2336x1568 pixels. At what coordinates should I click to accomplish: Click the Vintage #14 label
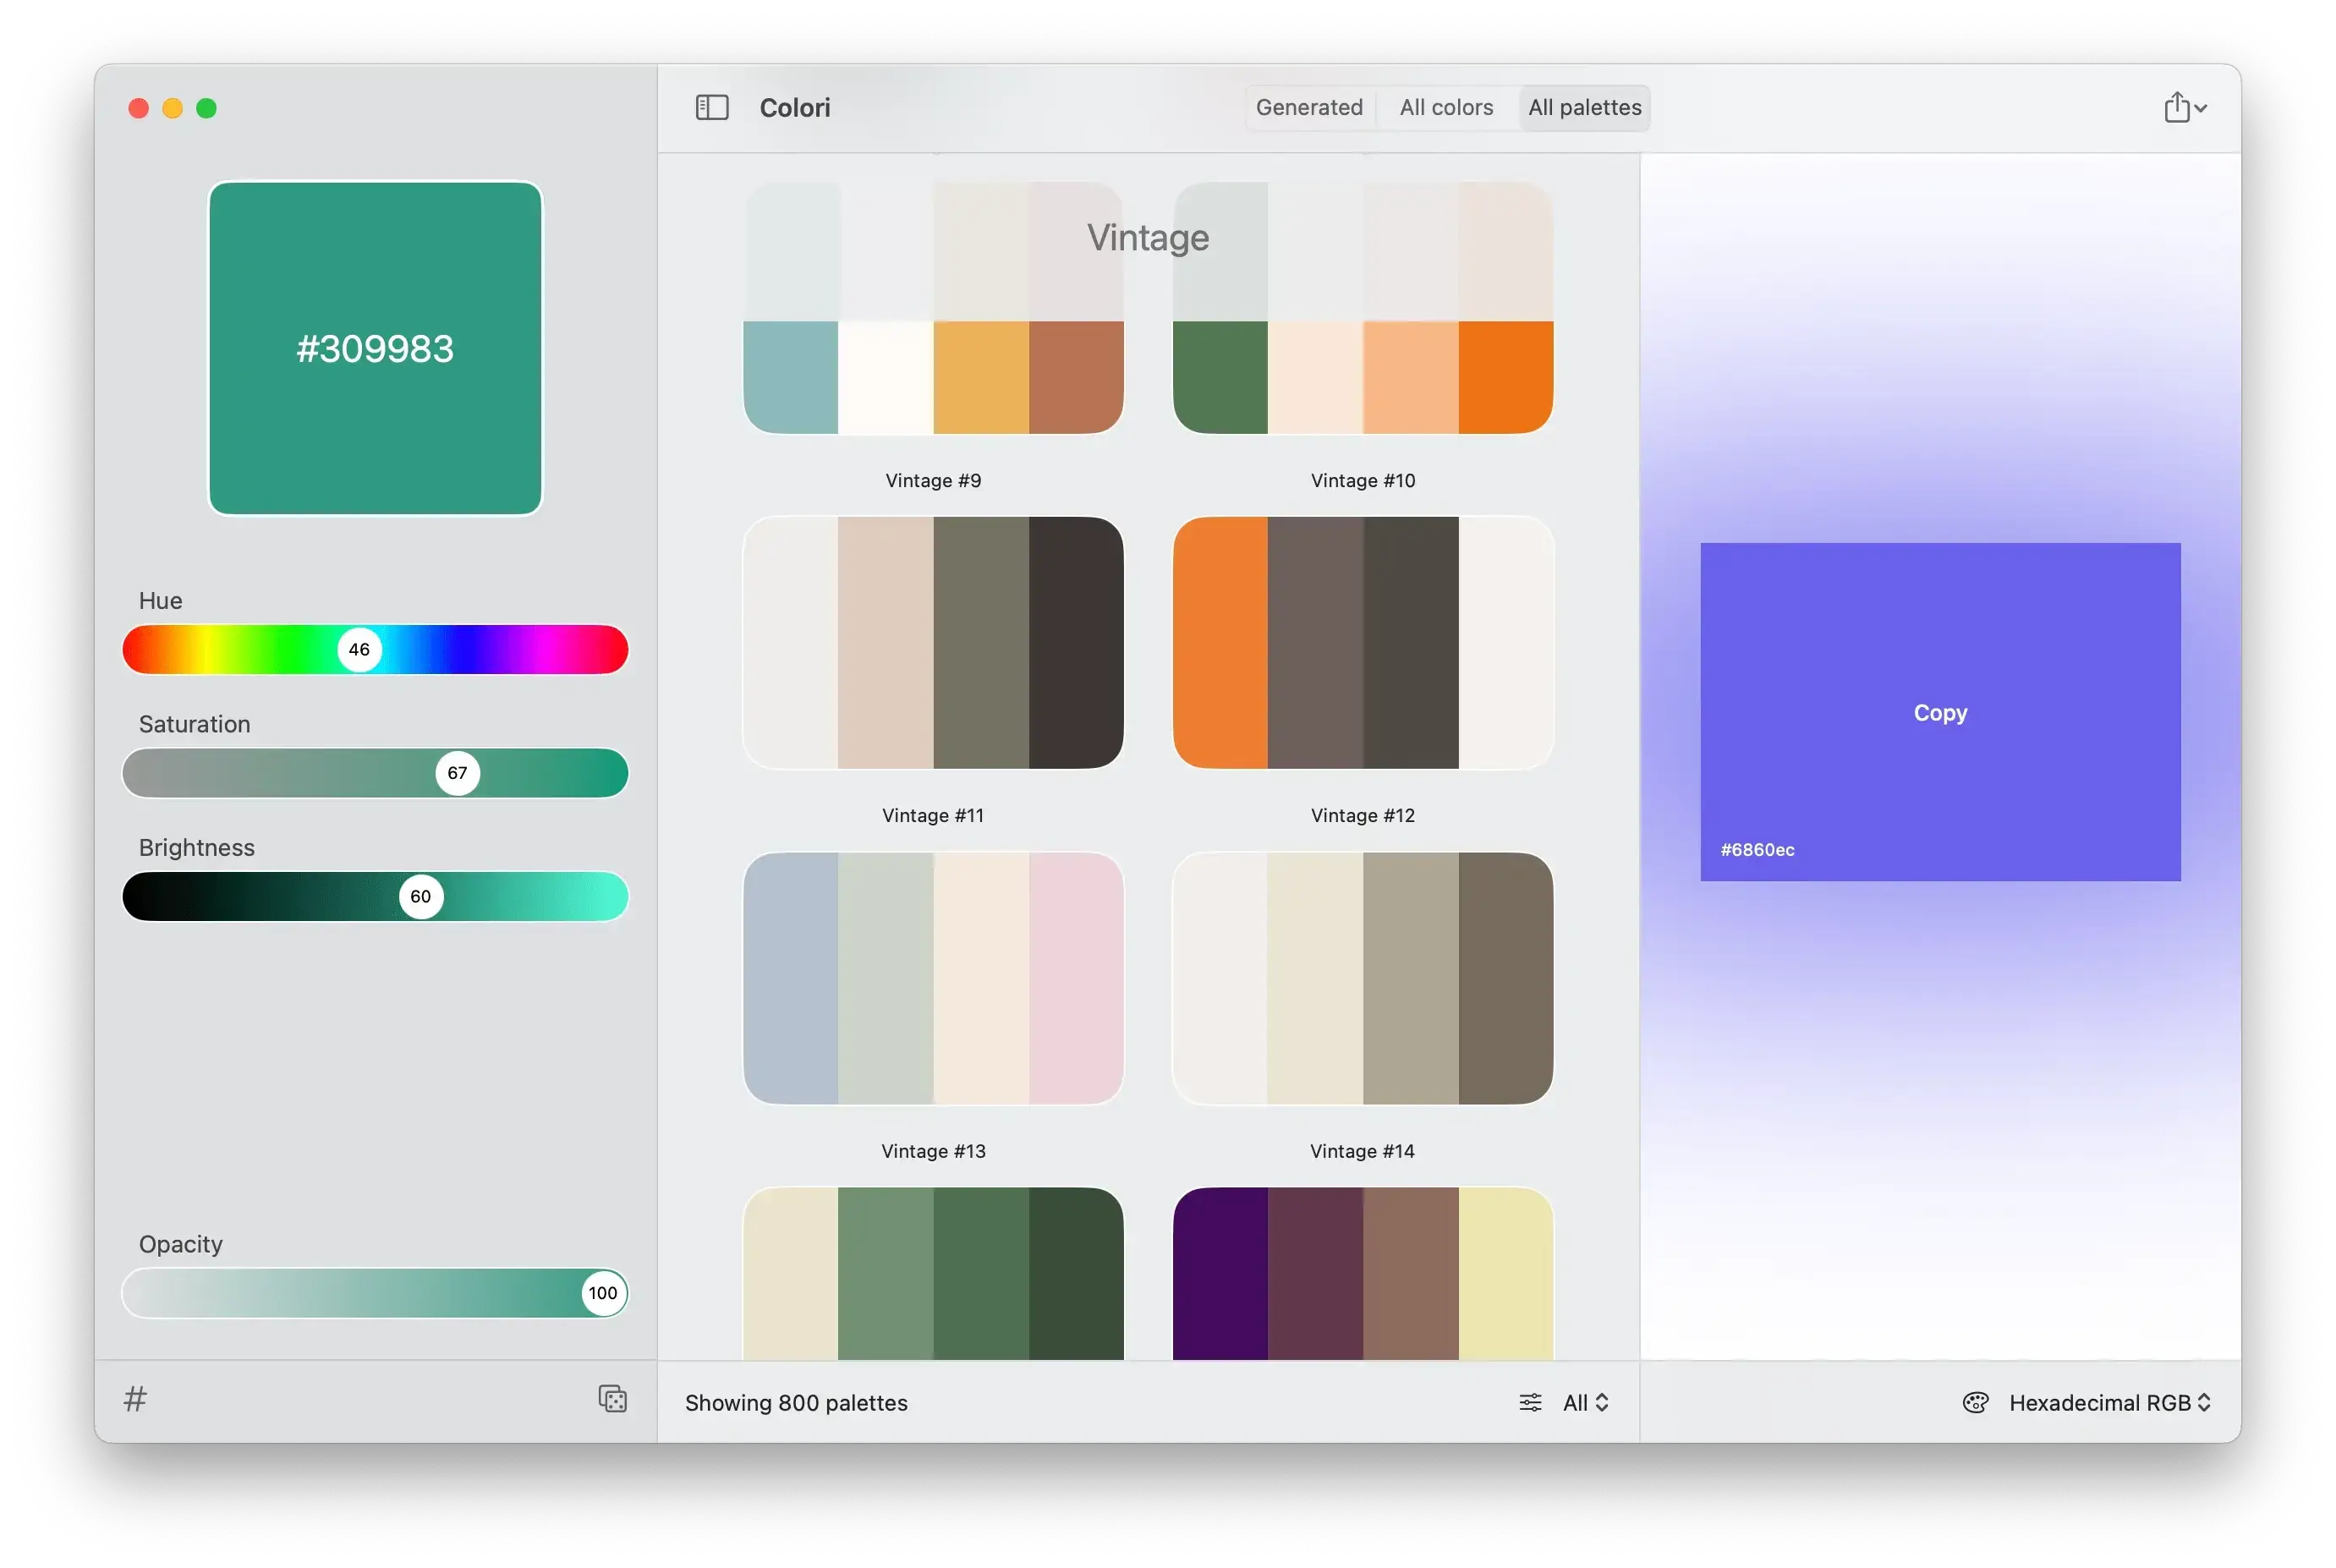coord(1363,1151)
